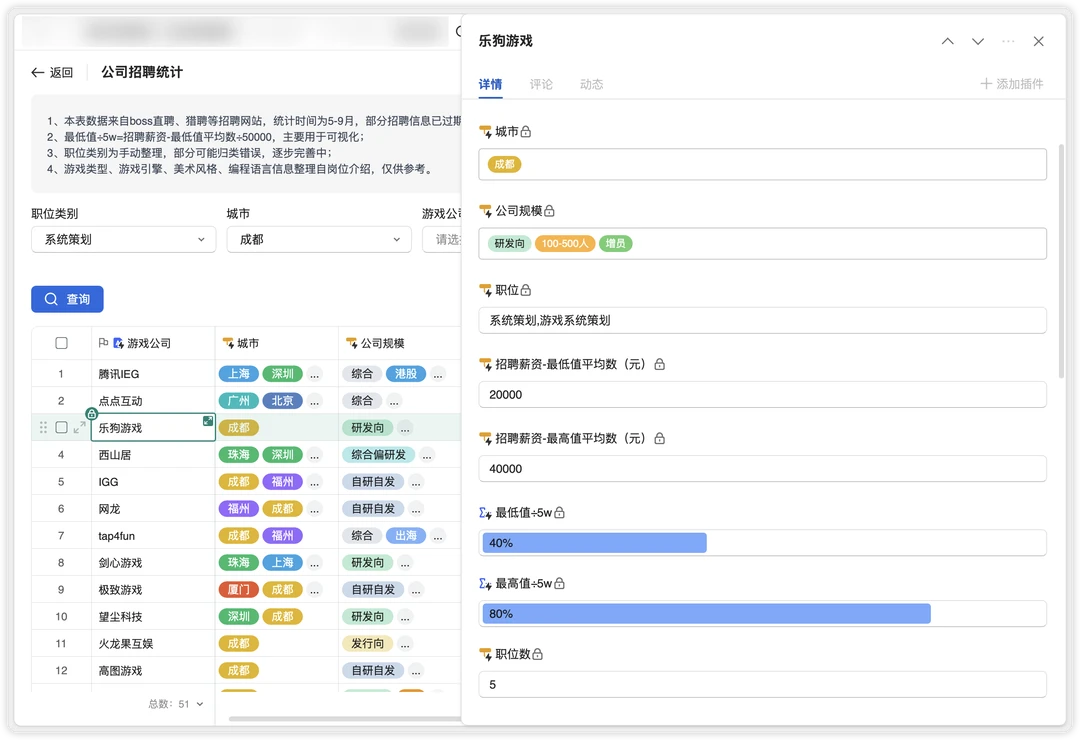The width and height of the screenshot is (1080, 740).
Task: Click the lock icon beside the 职位 field label
Action: point(526,290)
